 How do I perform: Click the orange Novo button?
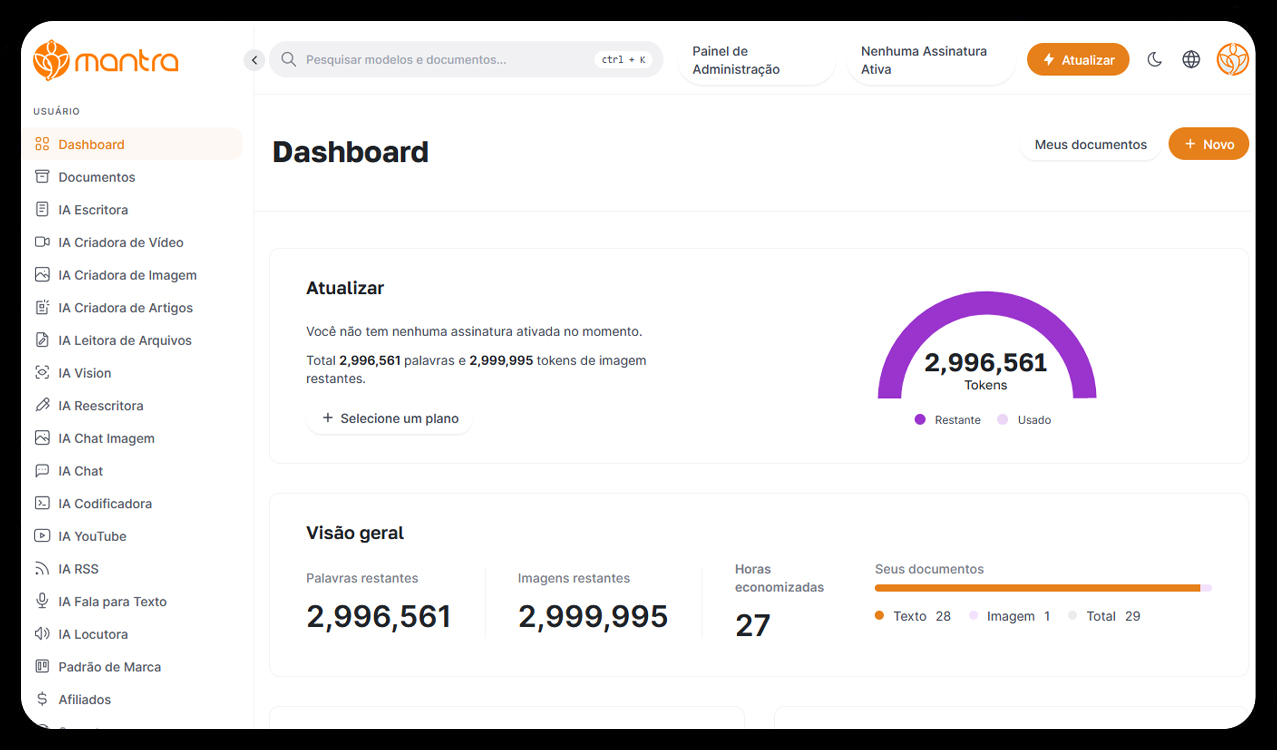tap(1208, 144)
